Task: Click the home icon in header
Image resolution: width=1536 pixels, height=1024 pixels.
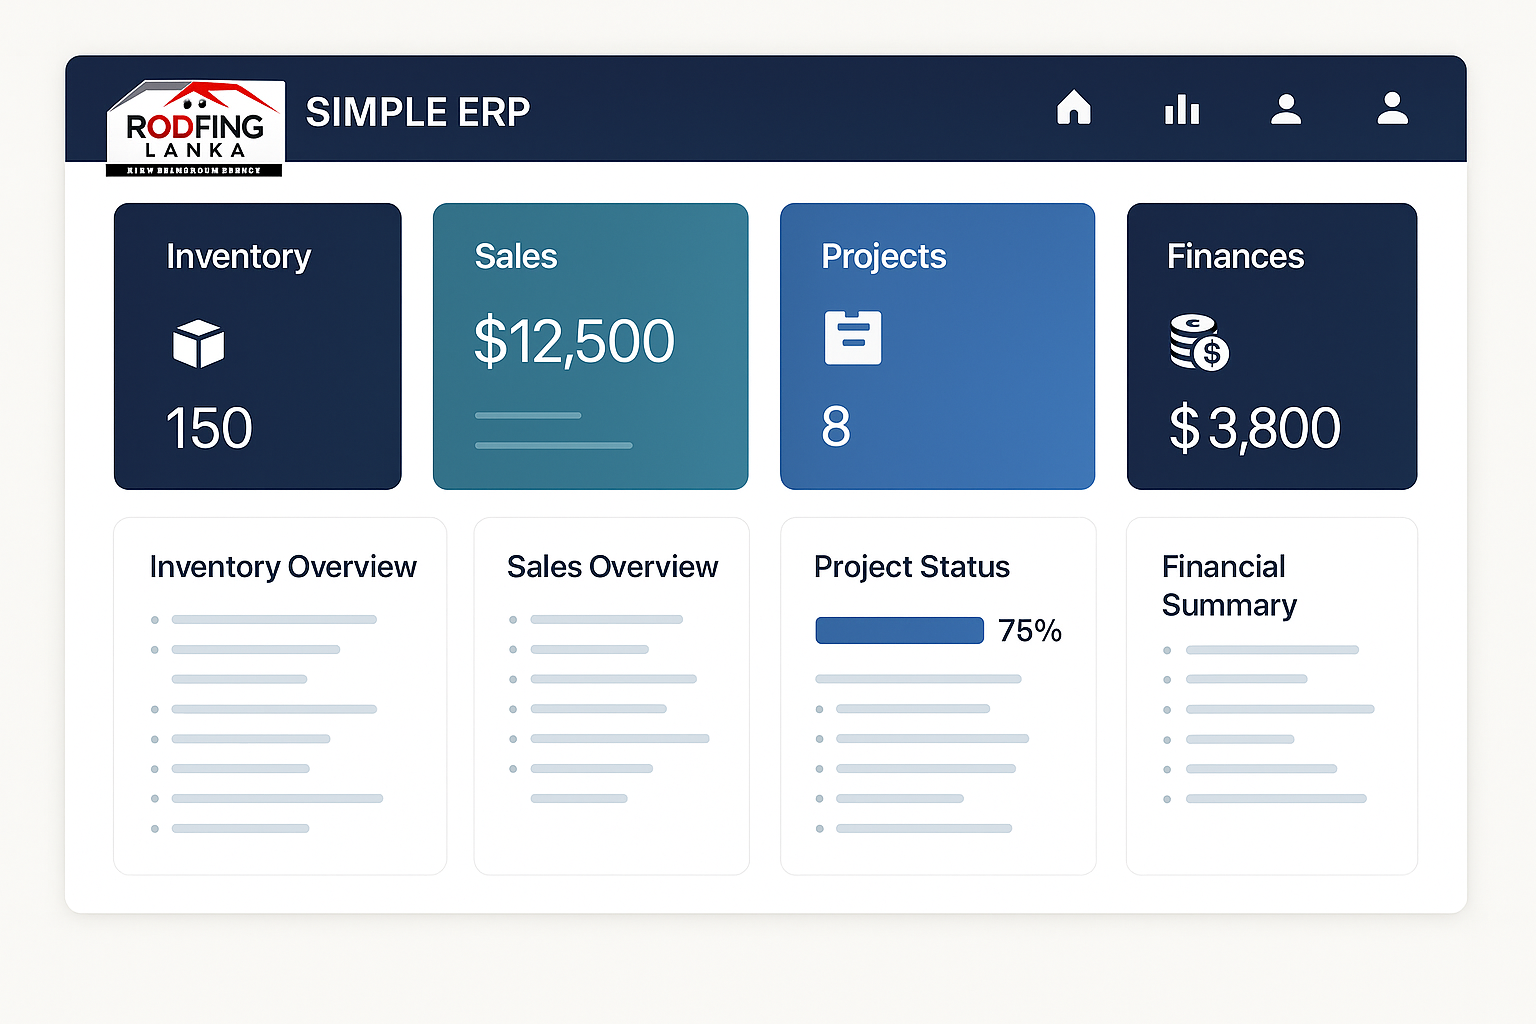Action: click(1073, 107)
